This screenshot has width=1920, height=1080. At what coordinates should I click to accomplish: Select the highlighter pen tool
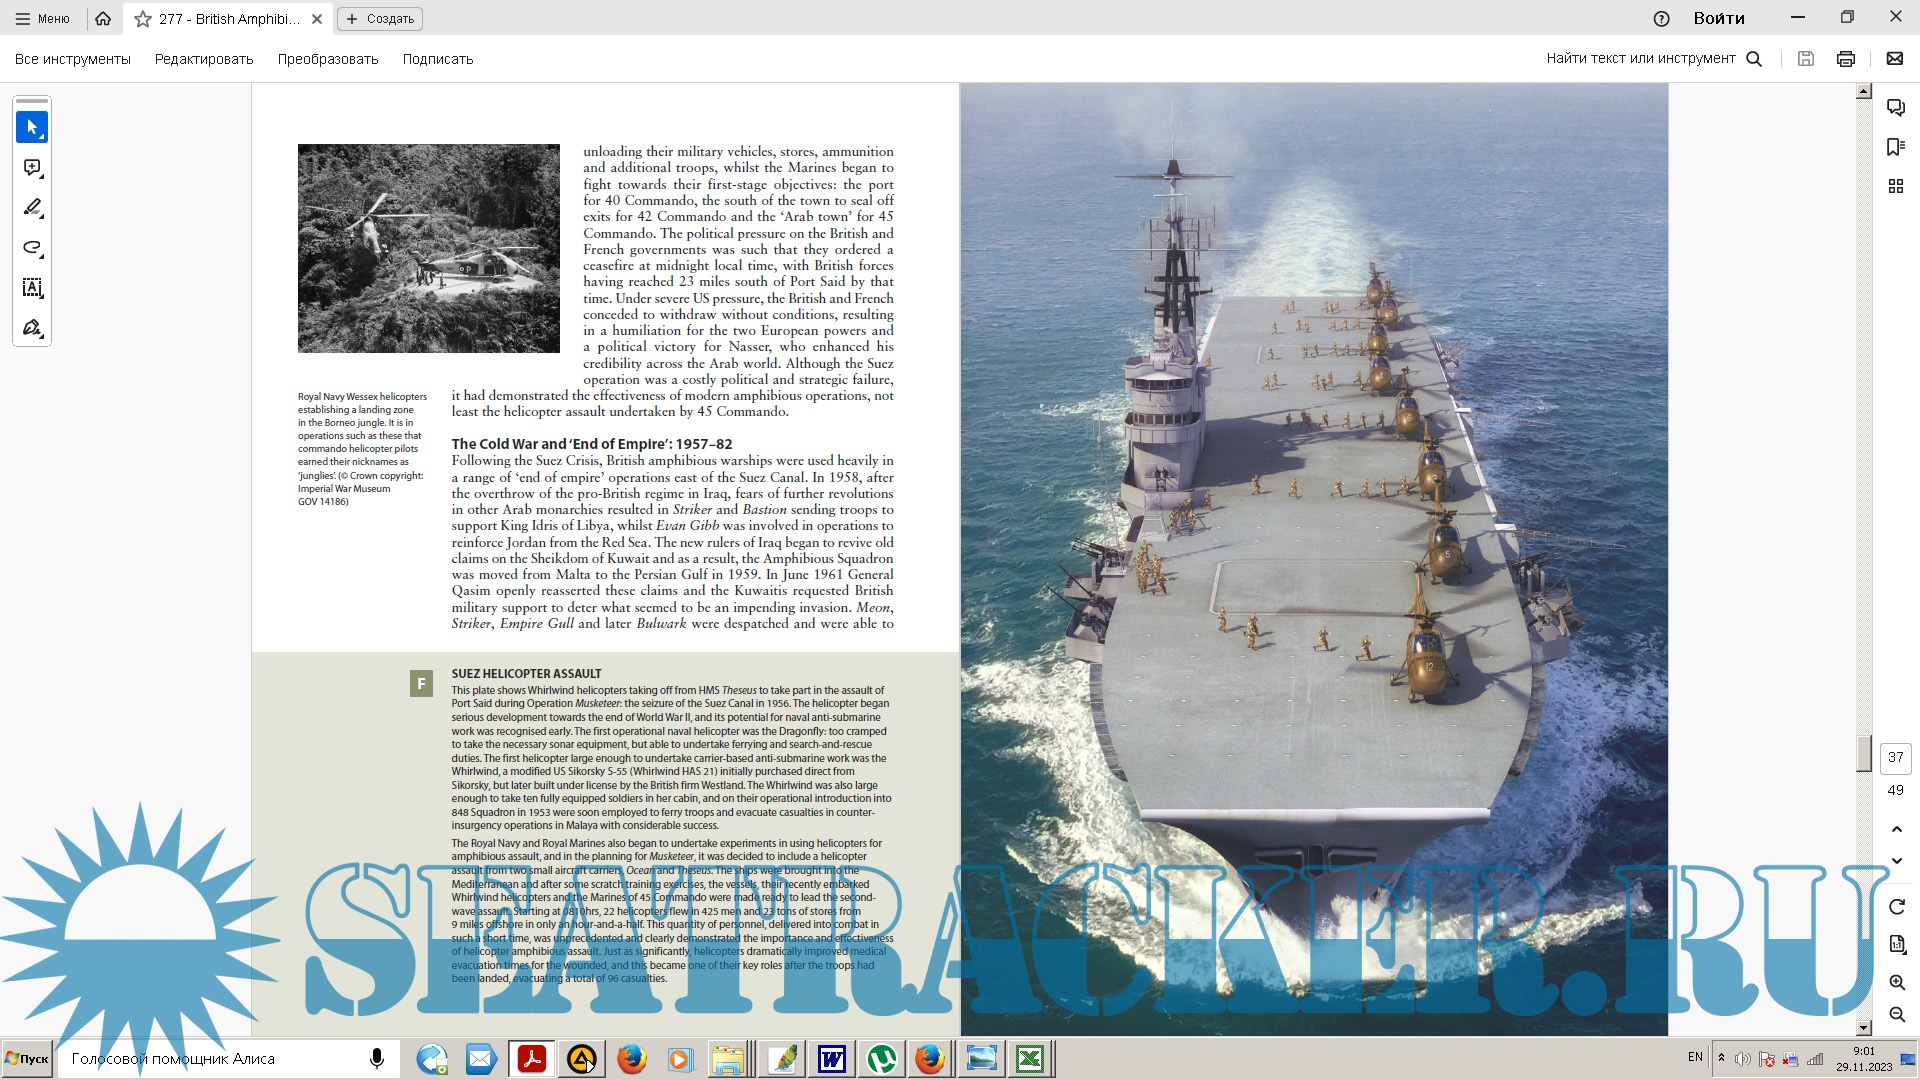click(32, 208)
